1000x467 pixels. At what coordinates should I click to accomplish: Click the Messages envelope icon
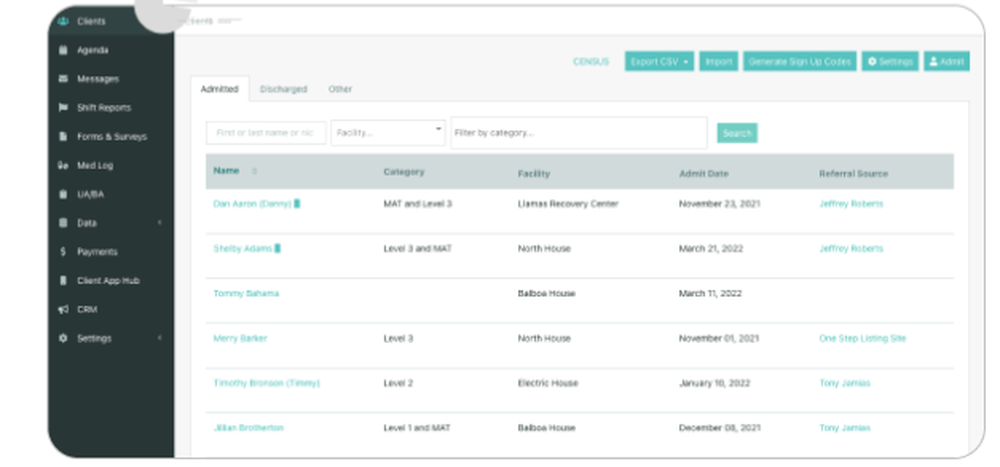pyautogui.click(x=62, y=78)
